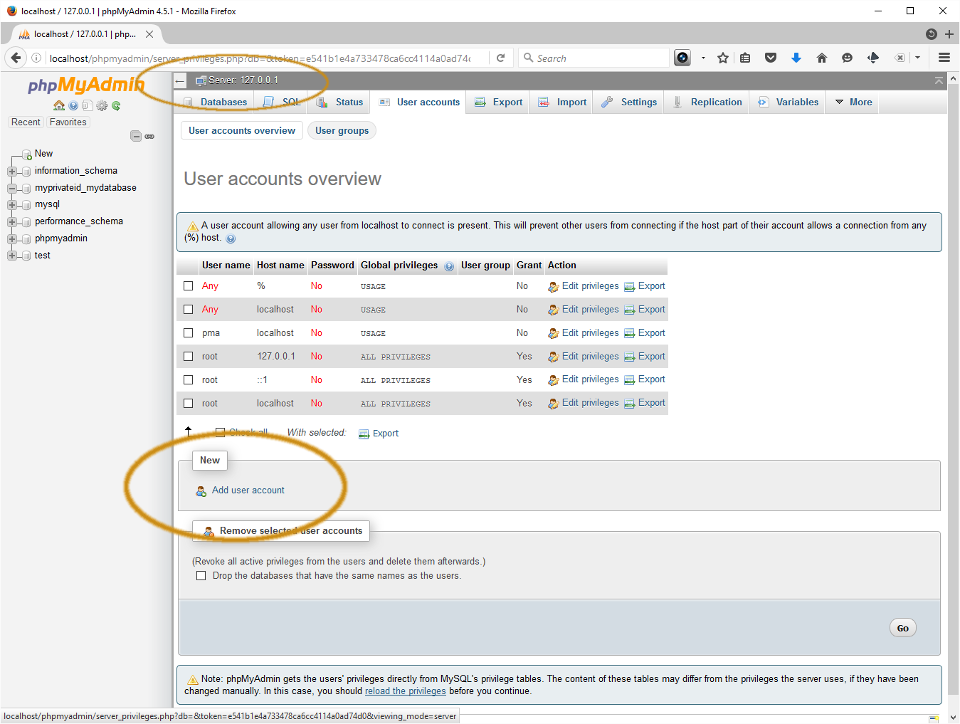Open Firefox Pocket icon
The width and height of the screenshot is (960, 724).
[771, 58]
